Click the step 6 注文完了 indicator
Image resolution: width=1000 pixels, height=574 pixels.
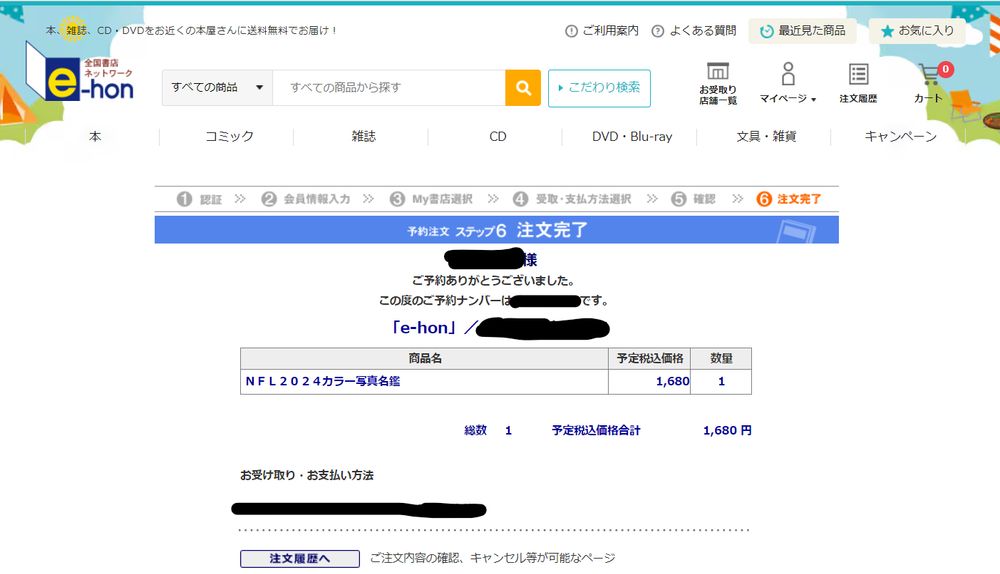[788, 199]
